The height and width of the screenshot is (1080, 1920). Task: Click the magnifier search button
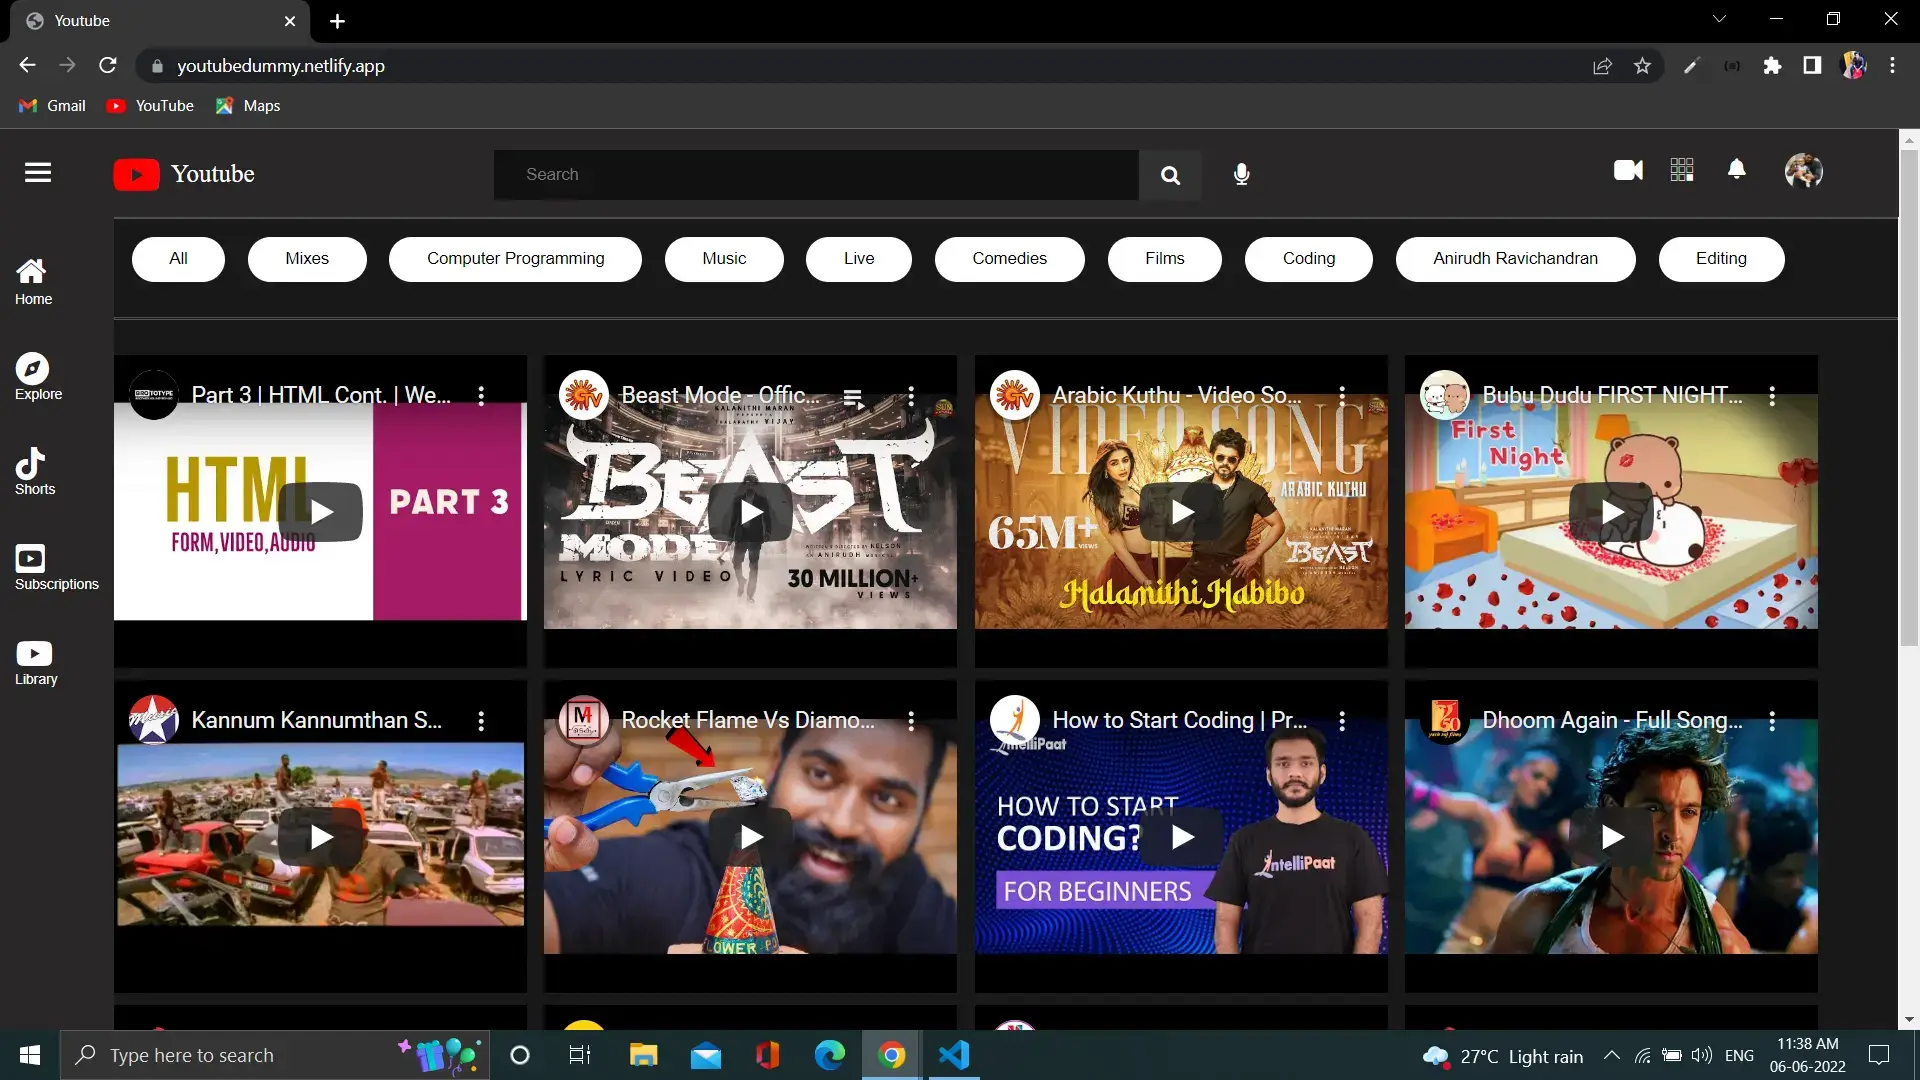1170,175
